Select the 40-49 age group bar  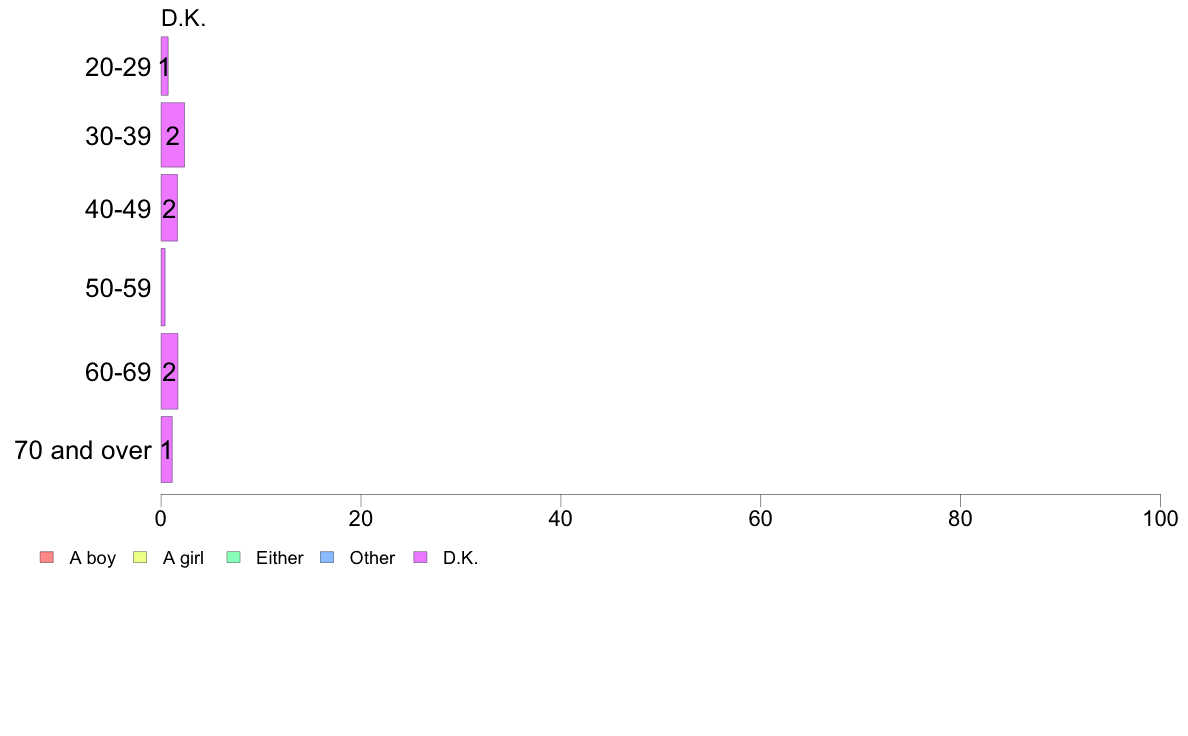(x=169, y=208)
